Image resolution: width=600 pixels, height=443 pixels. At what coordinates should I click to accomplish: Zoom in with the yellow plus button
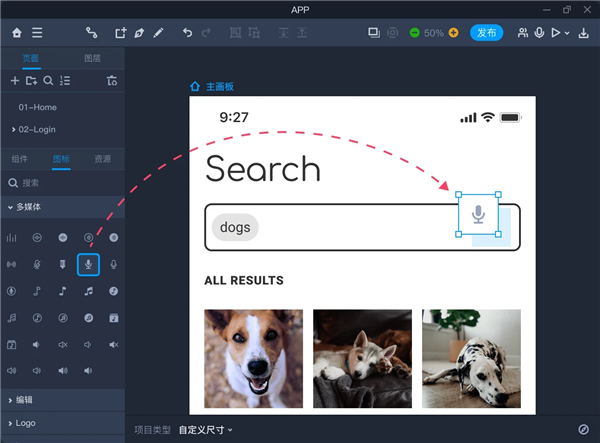click(x=453, y=33)
